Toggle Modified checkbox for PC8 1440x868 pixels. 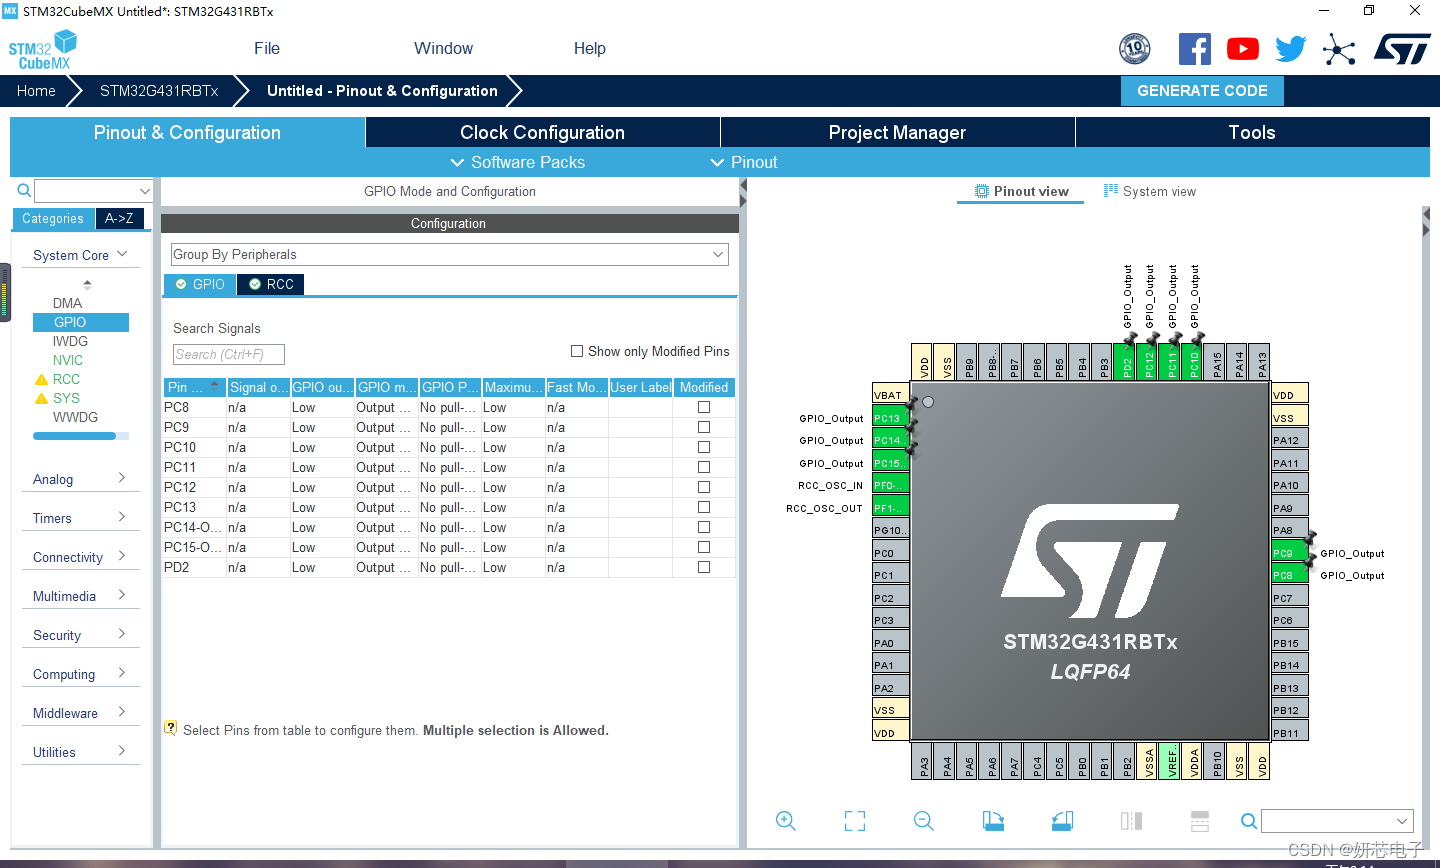click(x=704, y=407)
